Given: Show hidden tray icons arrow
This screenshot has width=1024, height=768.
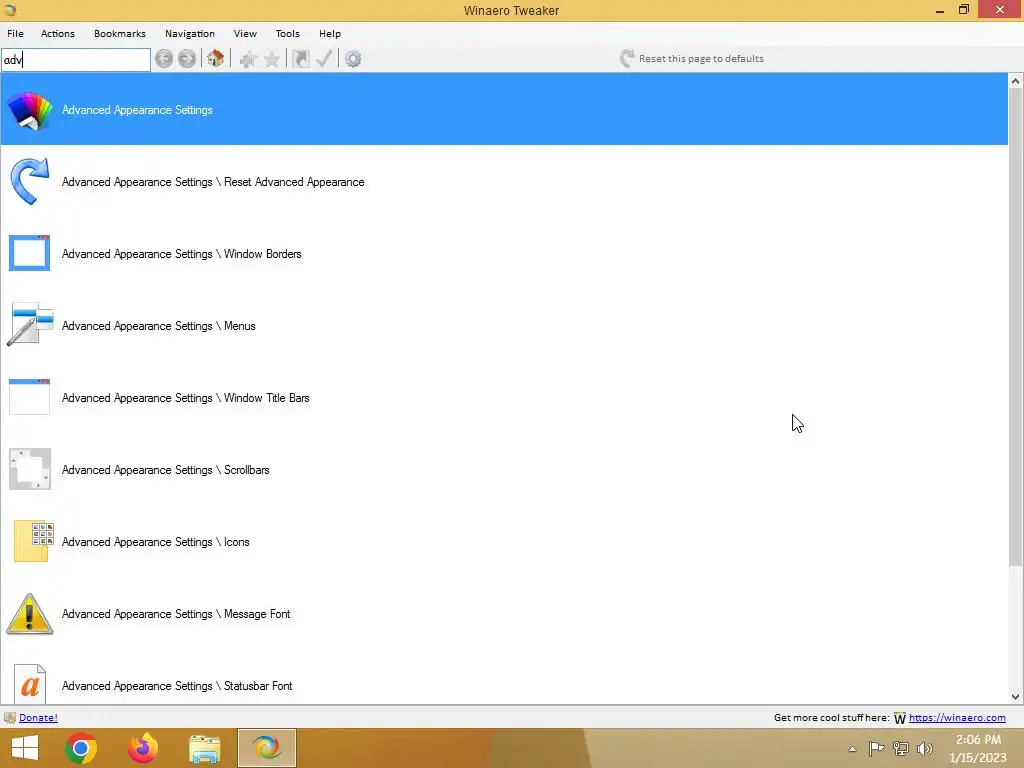Looking at the screenshot, I should [852, 749].
